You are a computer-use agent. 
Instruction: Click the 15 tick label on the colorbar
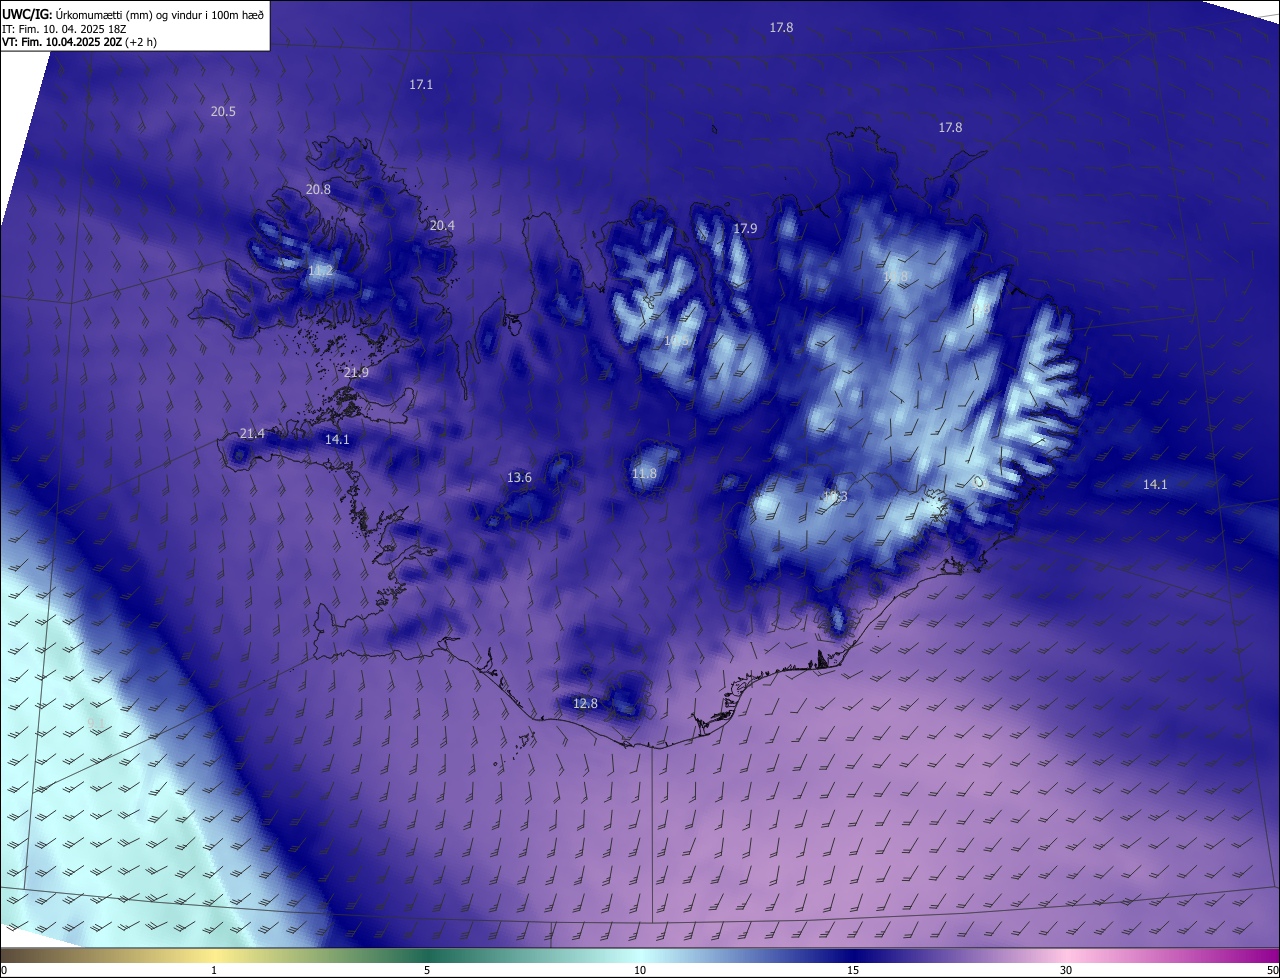point(853,971)
